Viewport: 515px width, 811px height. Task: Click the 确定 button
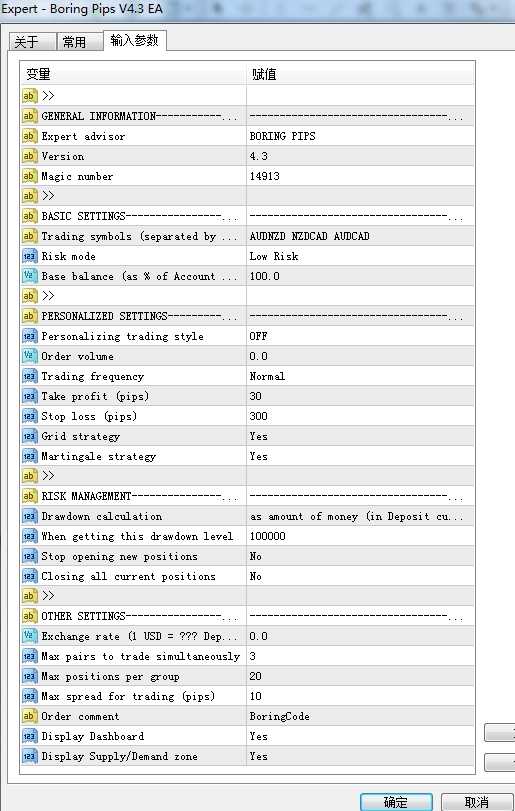[x=396, y=802]
